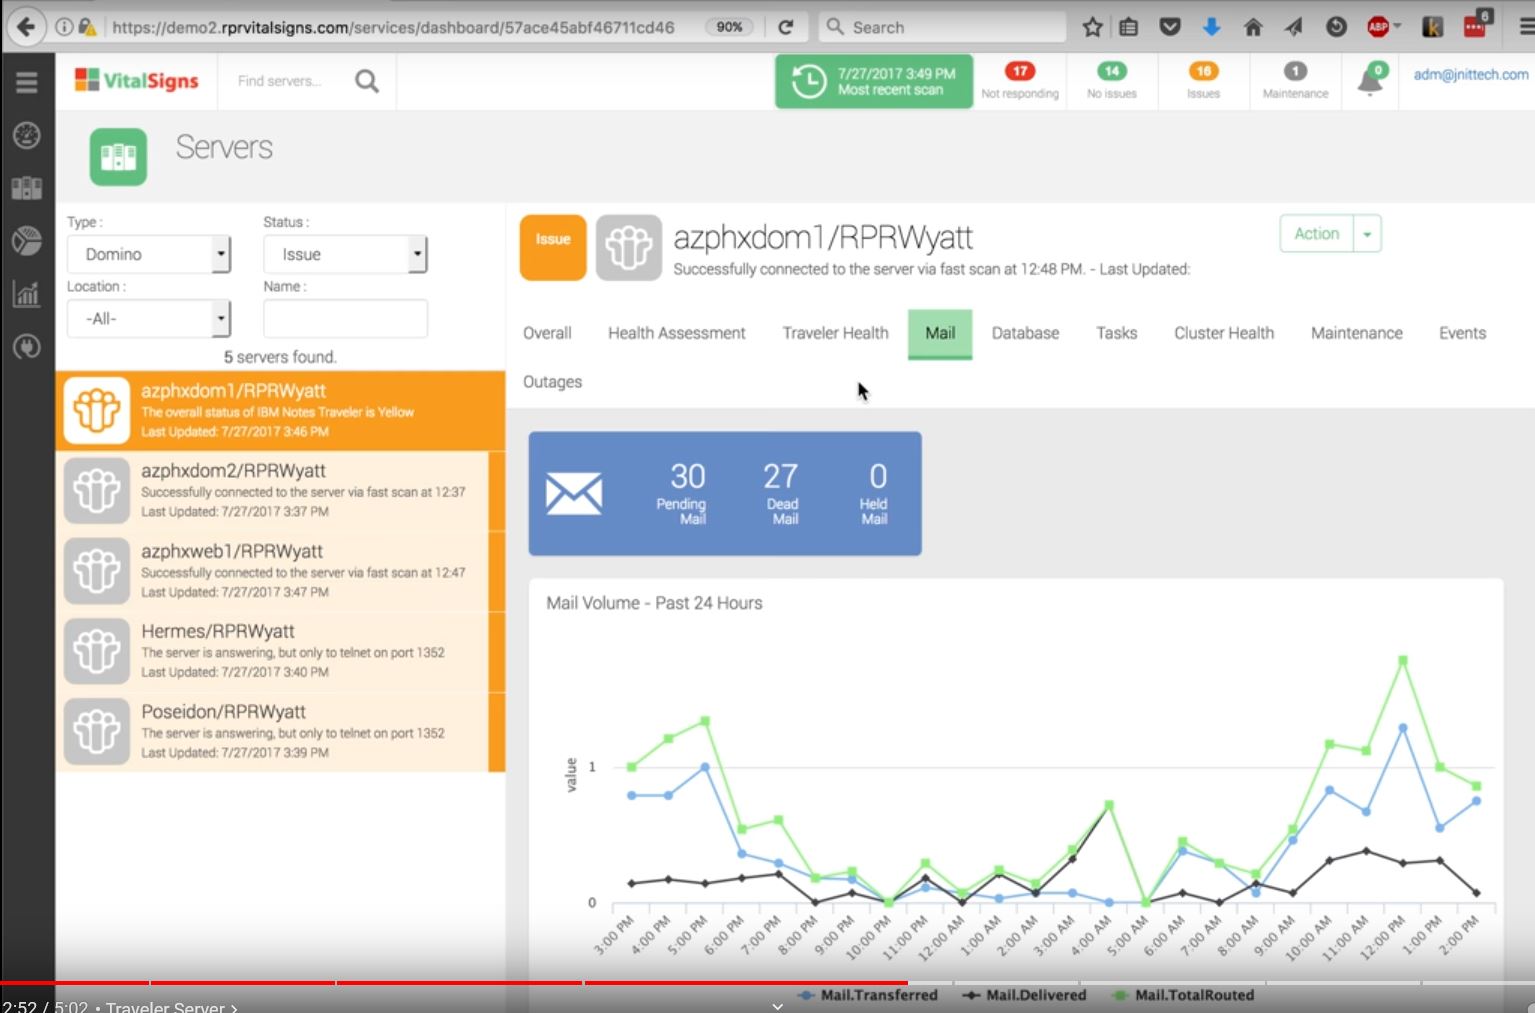1535x1013 pixels.
Task: Click the 90% zoom level indicator
Action: [x=730, y=27]
